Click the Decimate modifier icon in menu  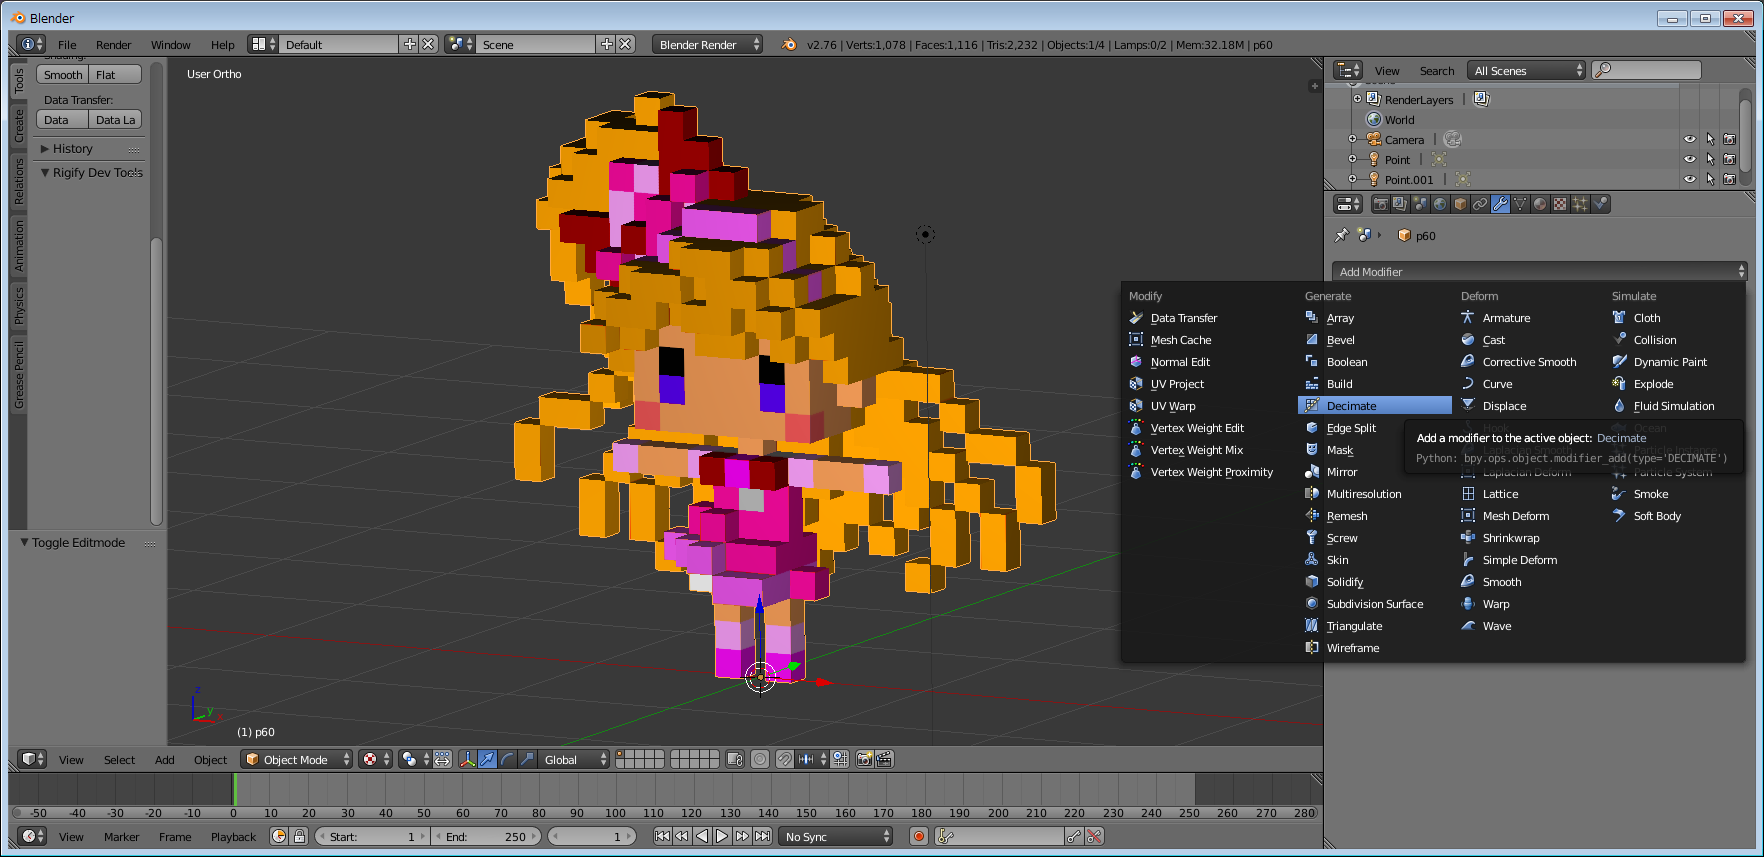click(x=1312, y=405)
